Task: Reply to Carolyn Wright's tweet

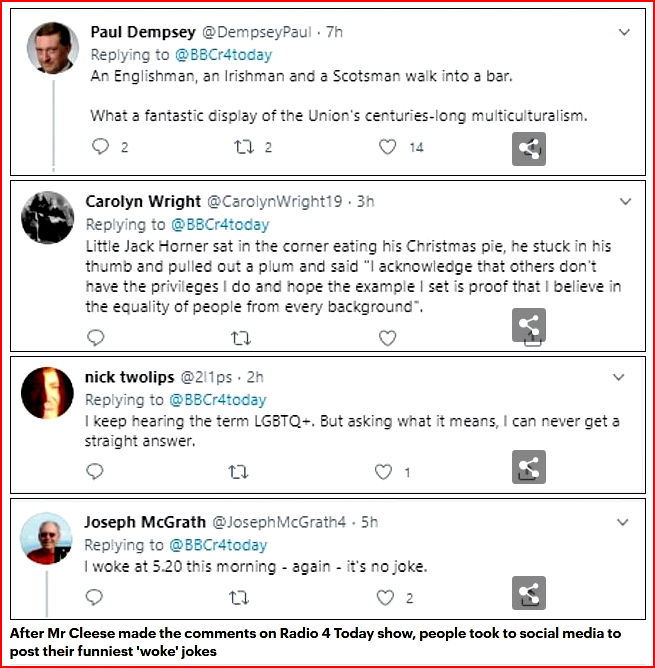Action: 96,338
